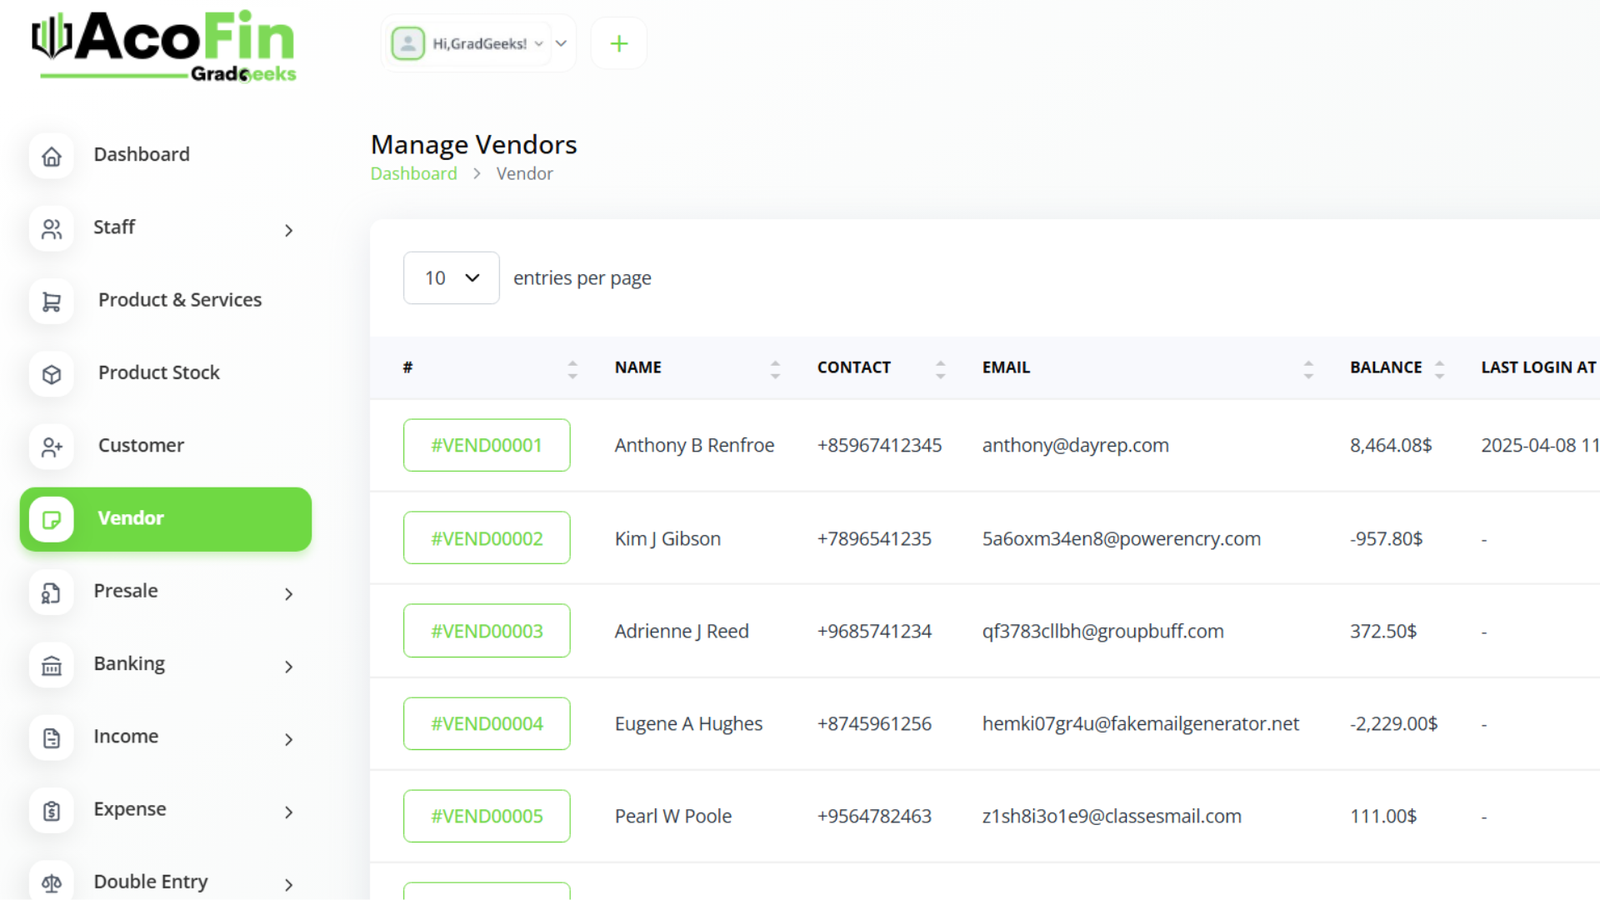Click the Banking building icon
Image resolution: width=1600 pixels, height=900 pixels.
[51, 665]
